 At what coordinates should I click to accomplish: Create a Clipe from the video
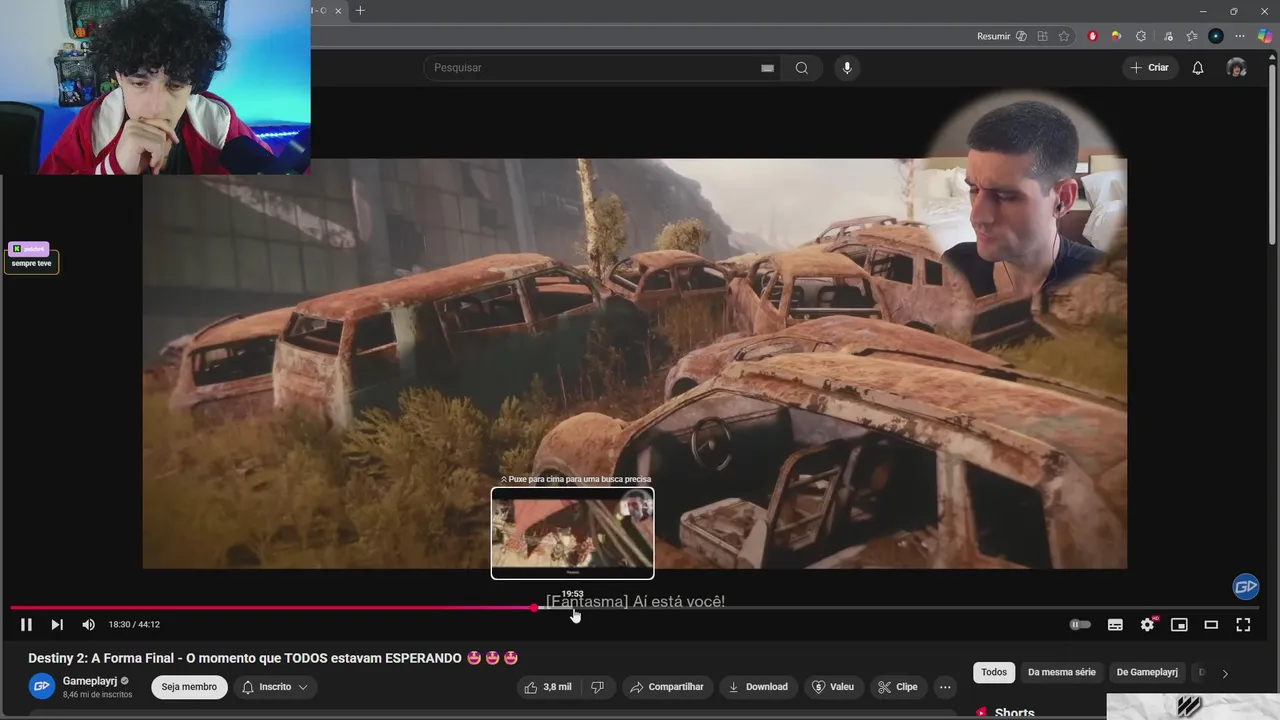point(898,687)
